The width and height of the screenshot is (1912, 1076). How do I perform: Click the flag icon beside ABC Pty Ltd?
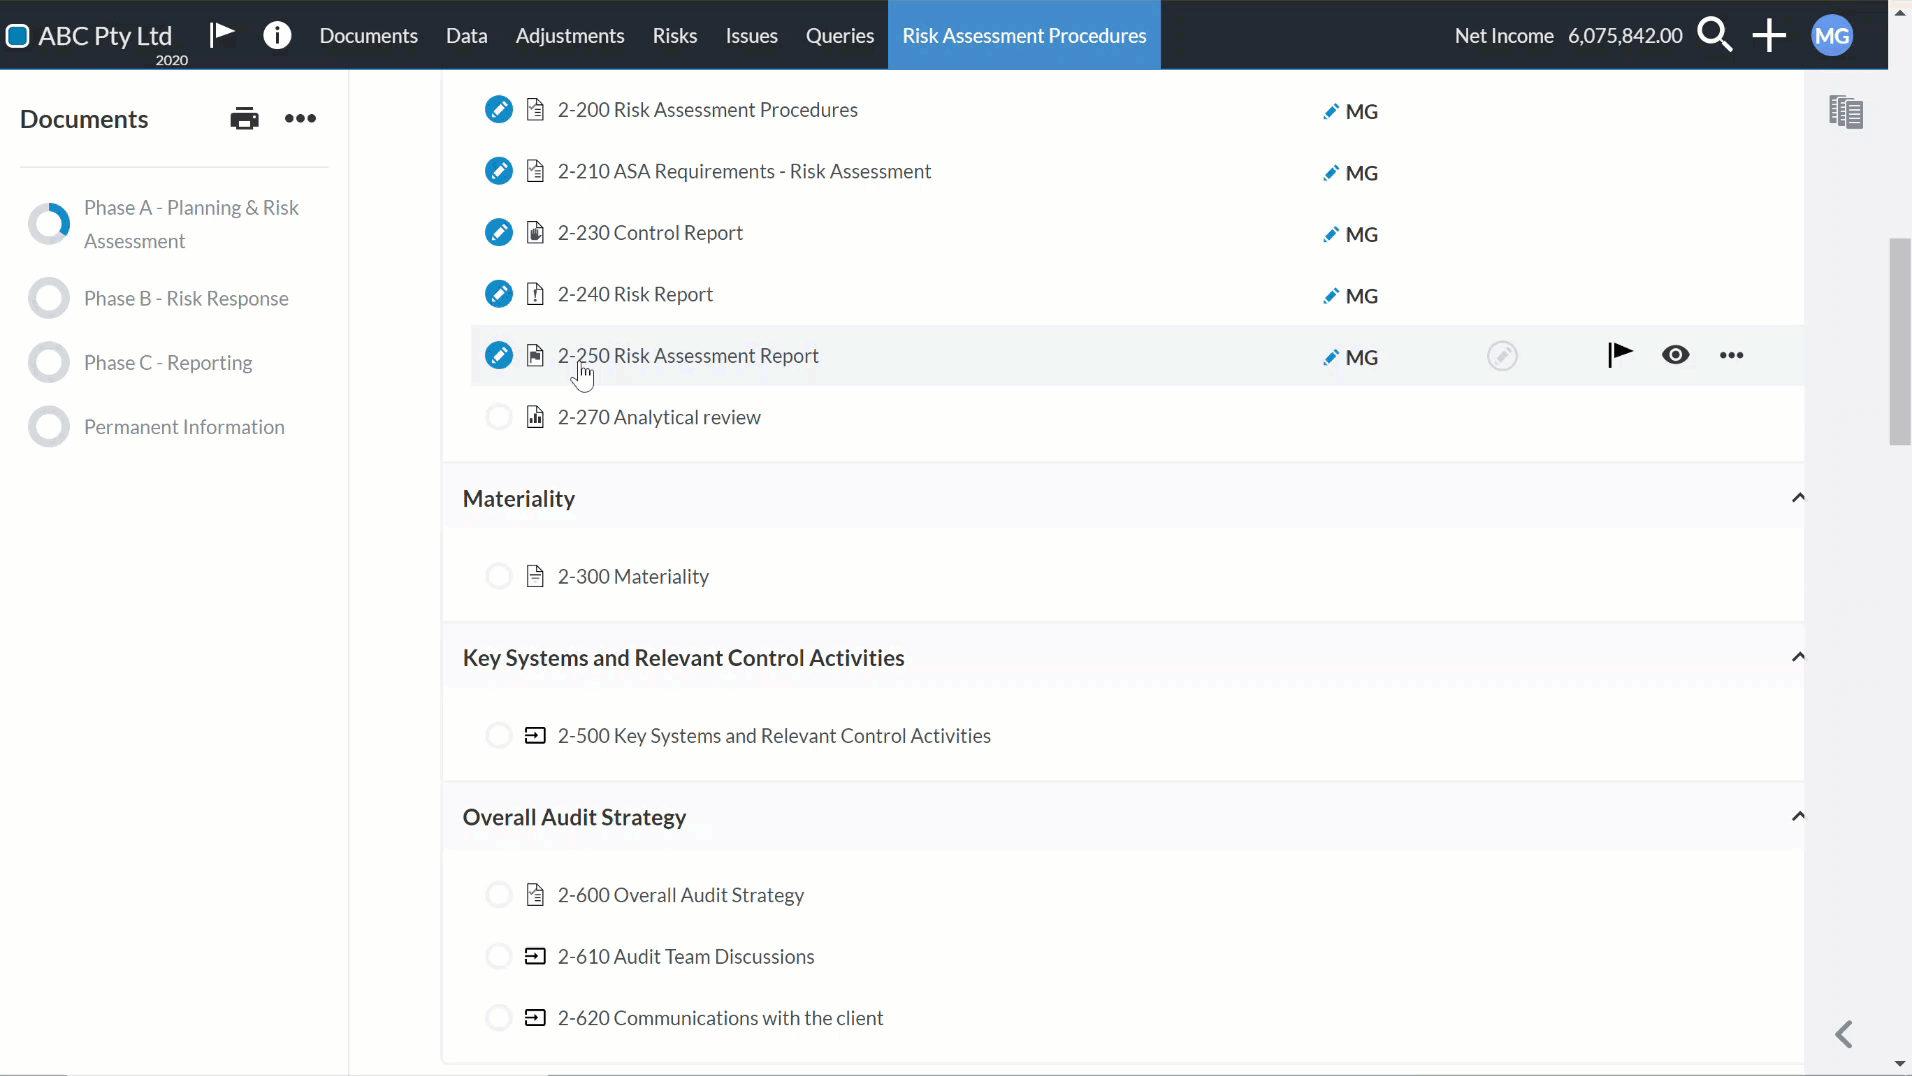point(222,35)
